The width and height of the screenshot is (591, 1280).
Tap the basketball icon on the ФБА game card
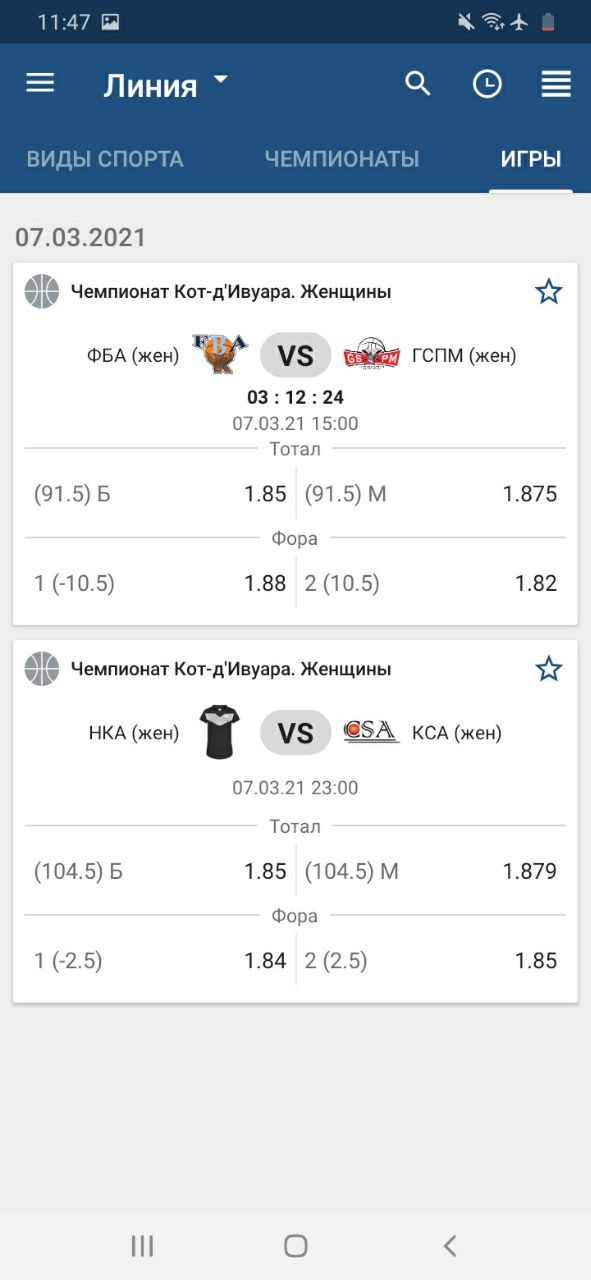(x=42, y=292)
